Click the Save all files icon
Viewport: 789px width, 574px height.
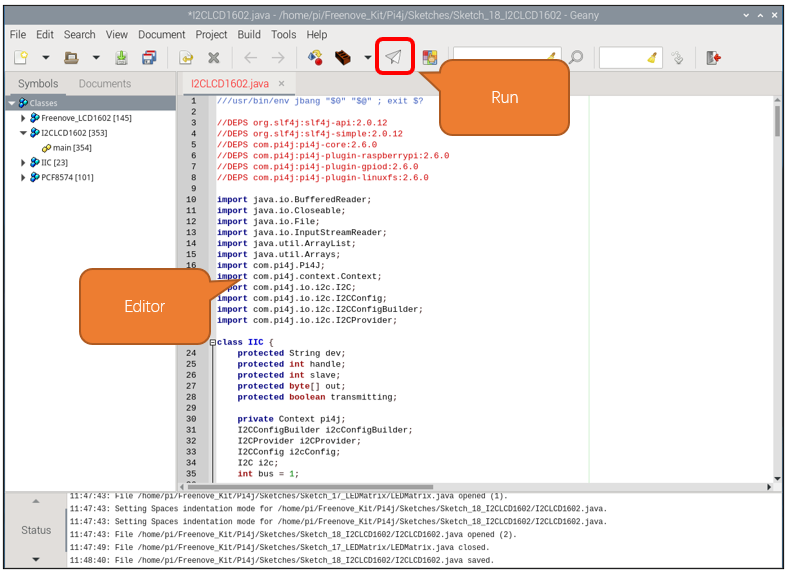[149, 57]
